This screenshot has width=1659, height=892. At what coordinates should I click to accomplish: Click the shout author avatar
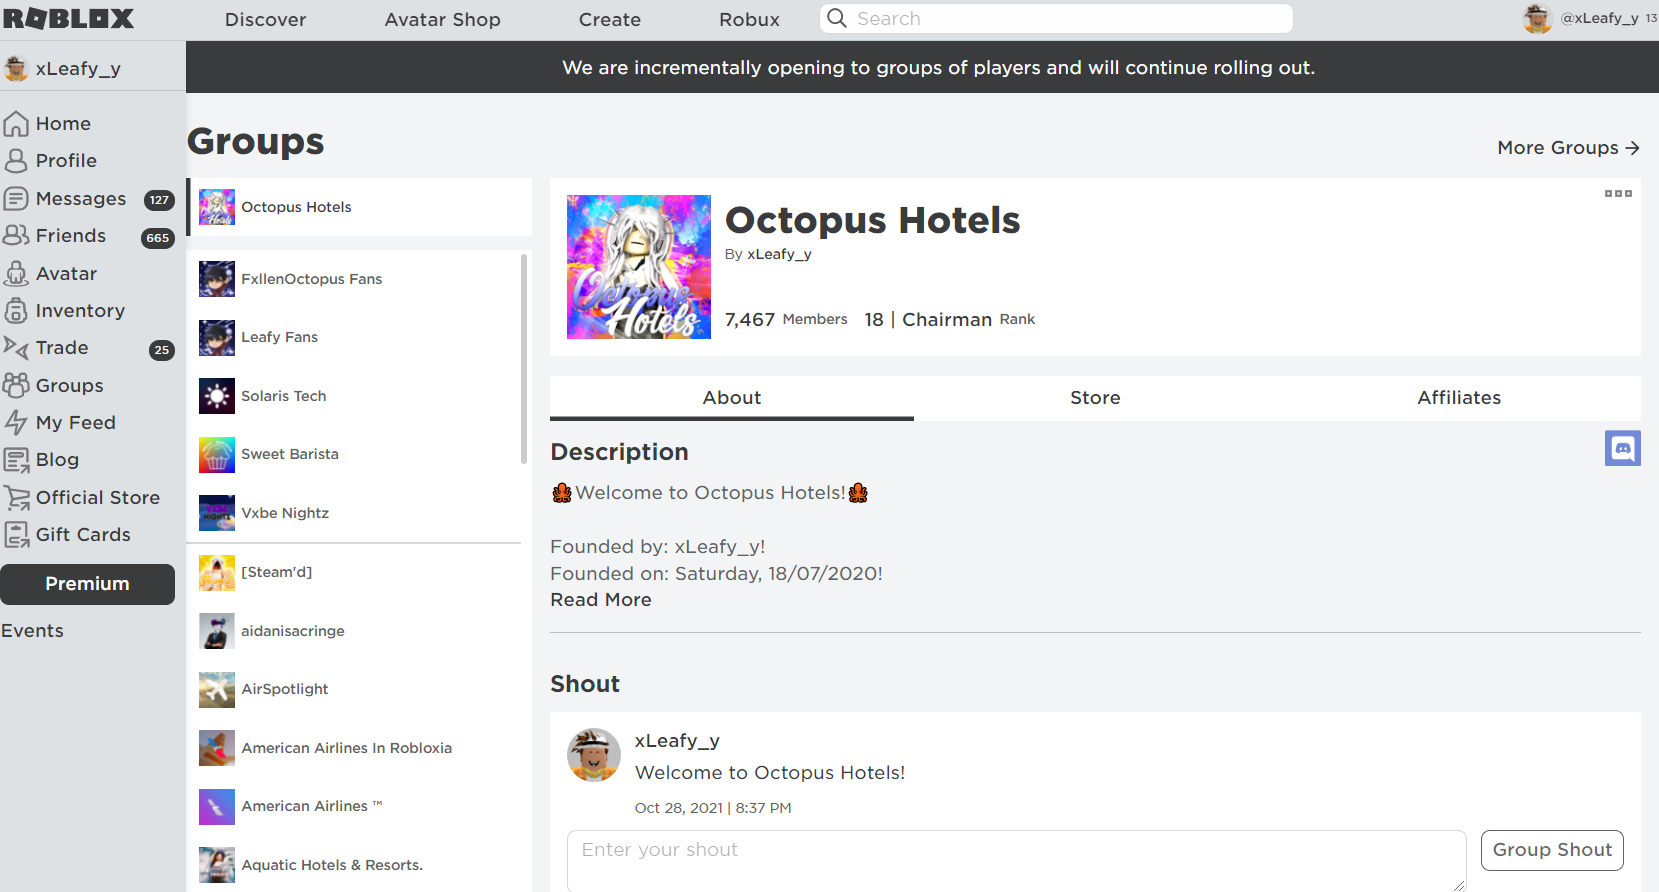[594, 755]
